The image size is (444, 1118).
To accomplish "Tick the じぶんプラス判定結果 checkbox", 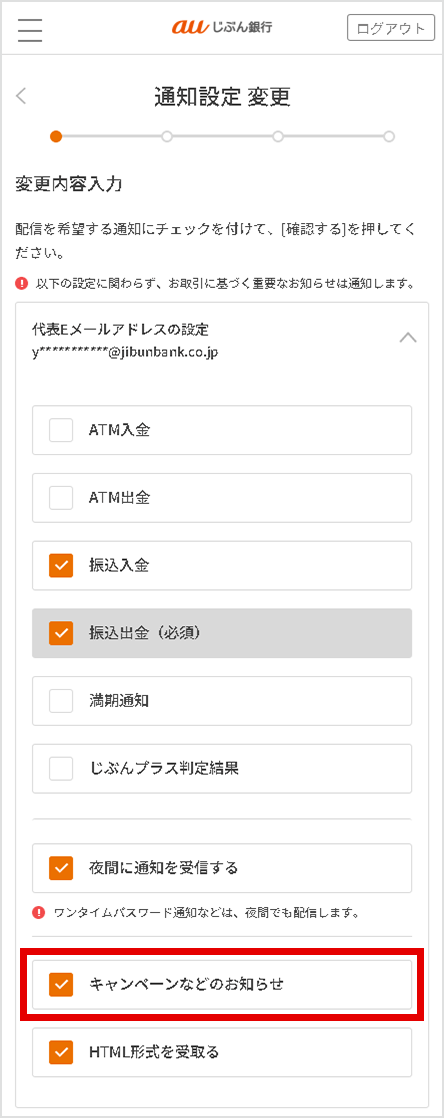I will click(x=61, y=768).
